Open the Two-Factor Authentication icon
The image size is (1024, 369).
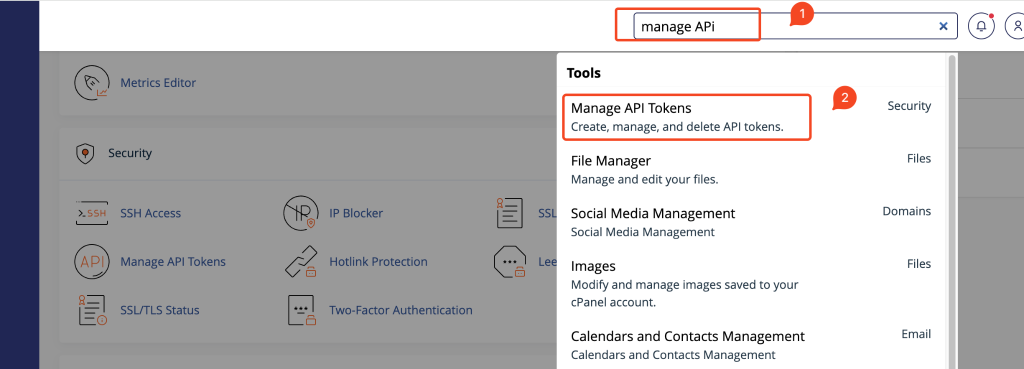coord(301,310)
